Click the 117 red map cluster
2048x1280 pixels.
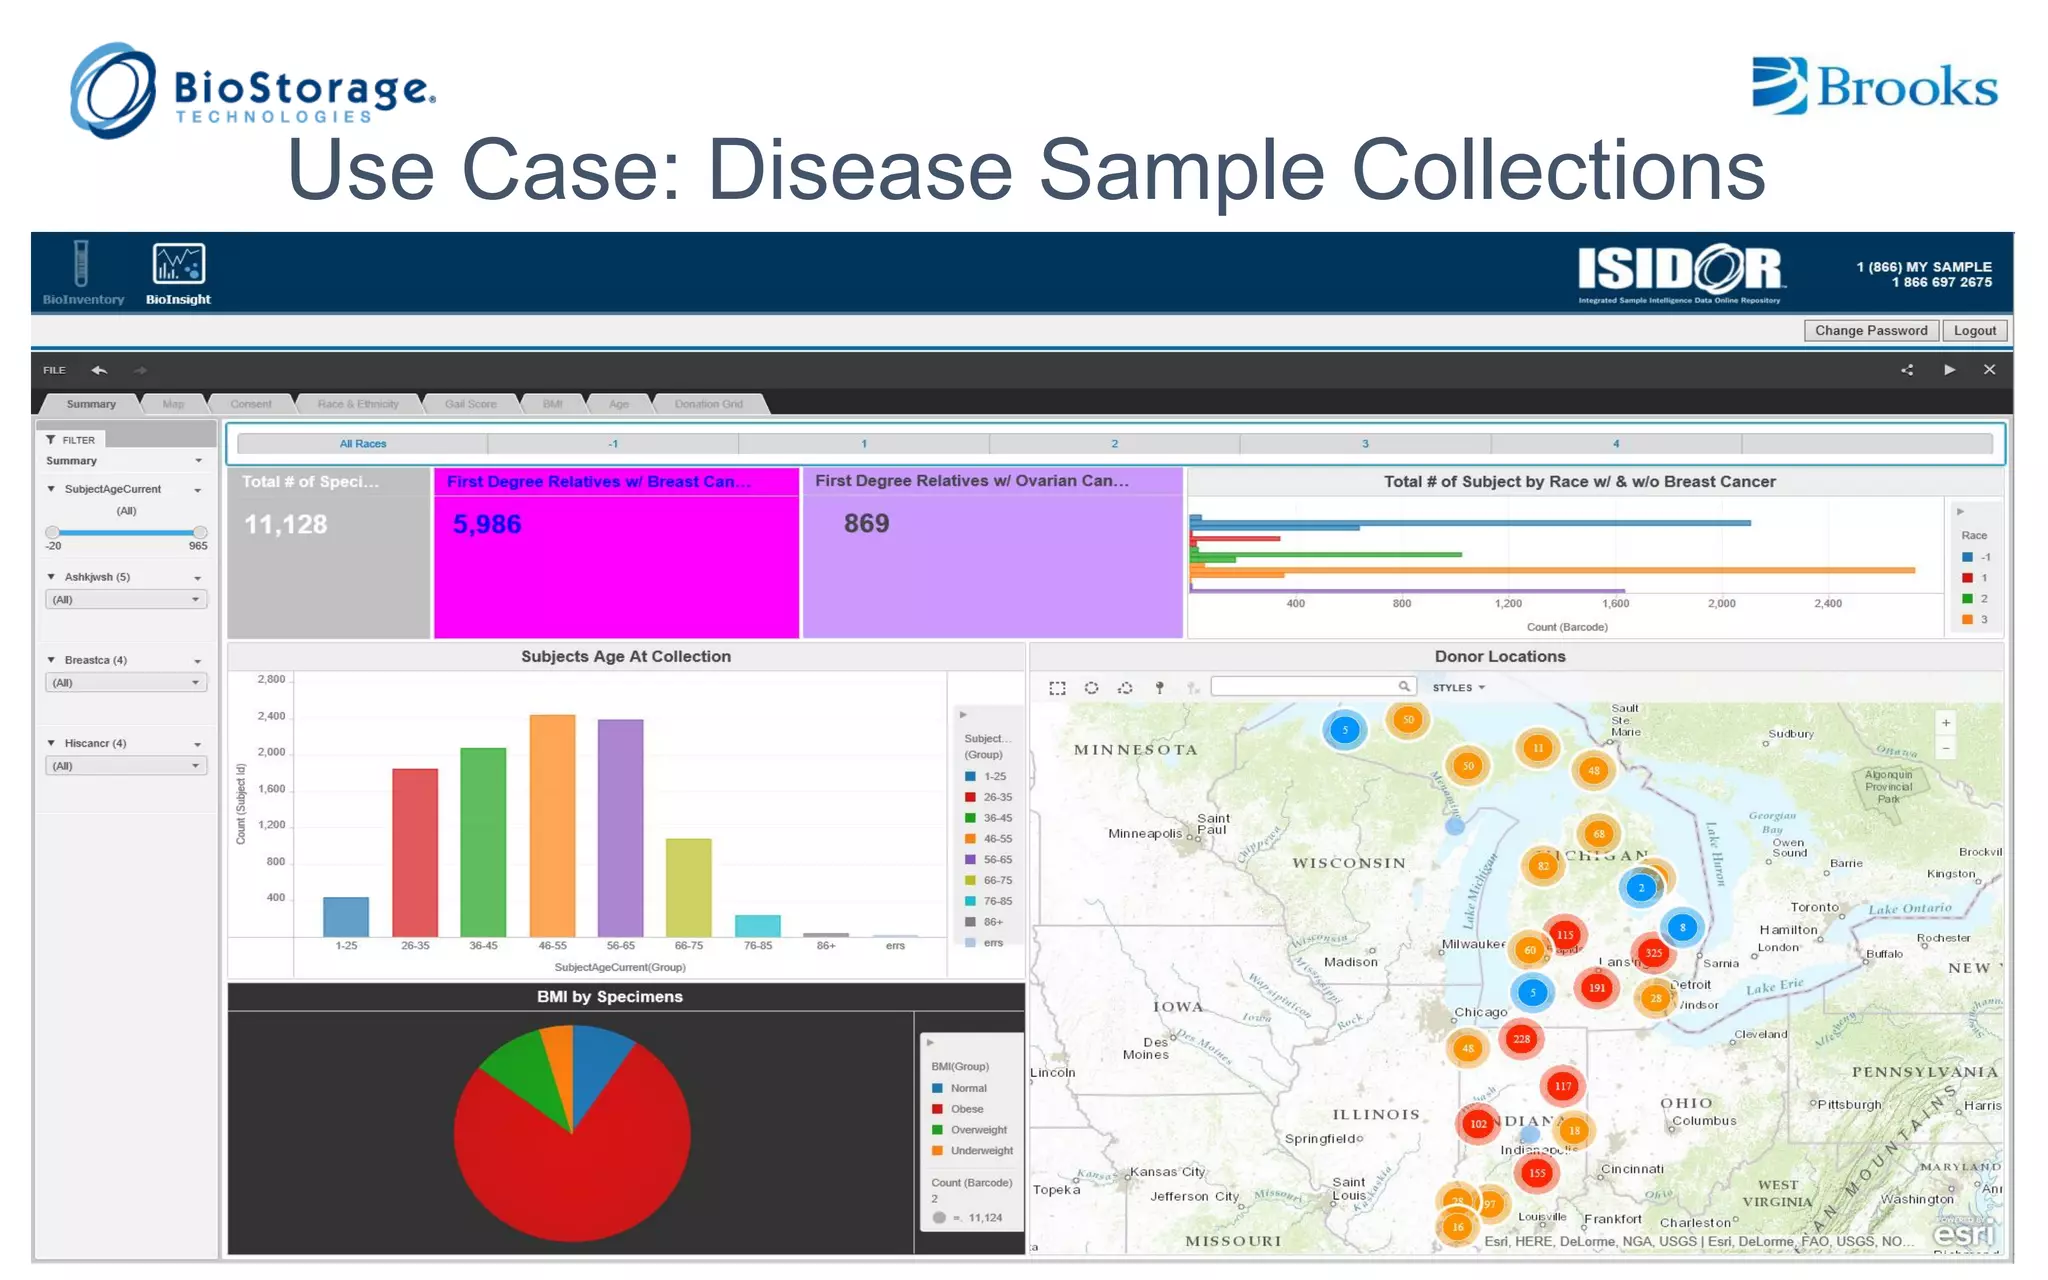tap(1562, 1086)
